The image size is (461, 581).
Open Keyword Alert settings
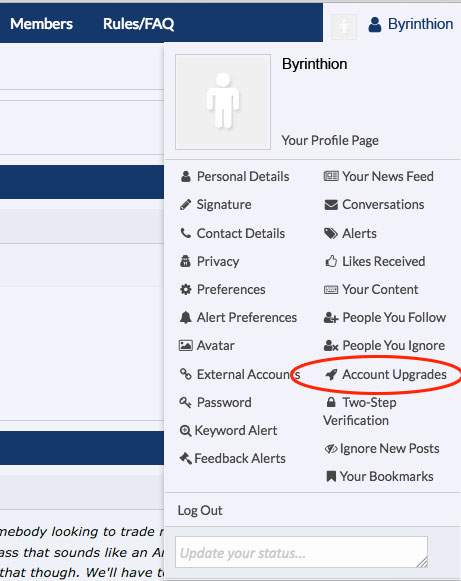click(228, 431)
